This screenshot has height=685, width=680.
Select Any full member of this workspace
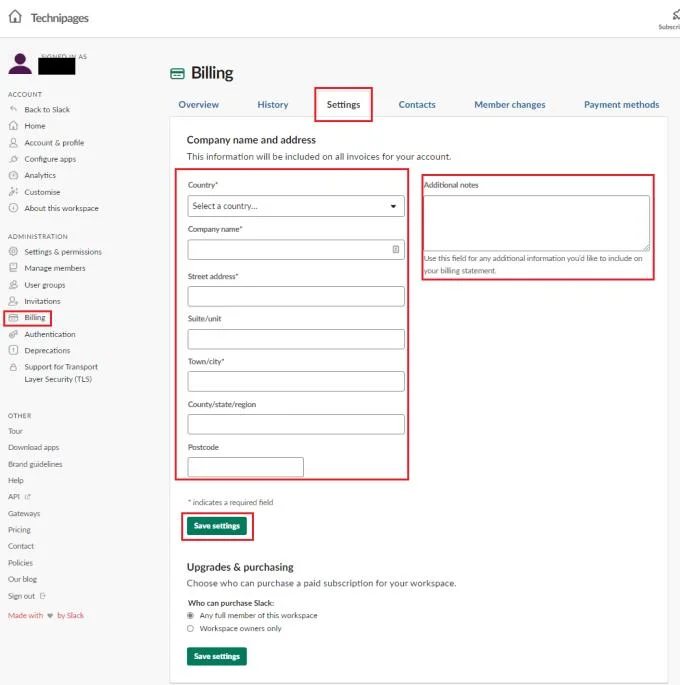(190, 616)
